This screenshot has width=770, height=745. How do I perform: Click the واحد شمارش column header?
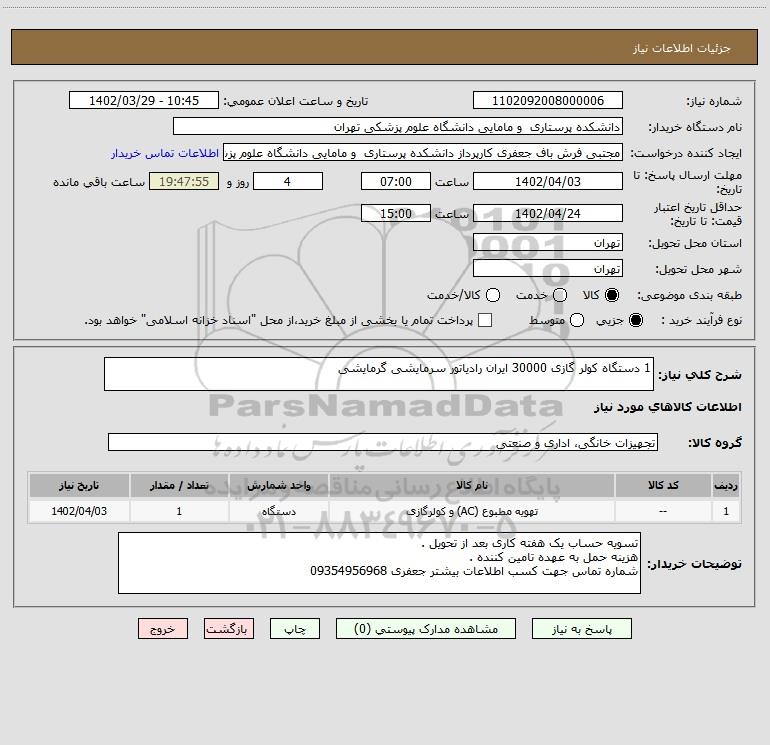point(279,485)
